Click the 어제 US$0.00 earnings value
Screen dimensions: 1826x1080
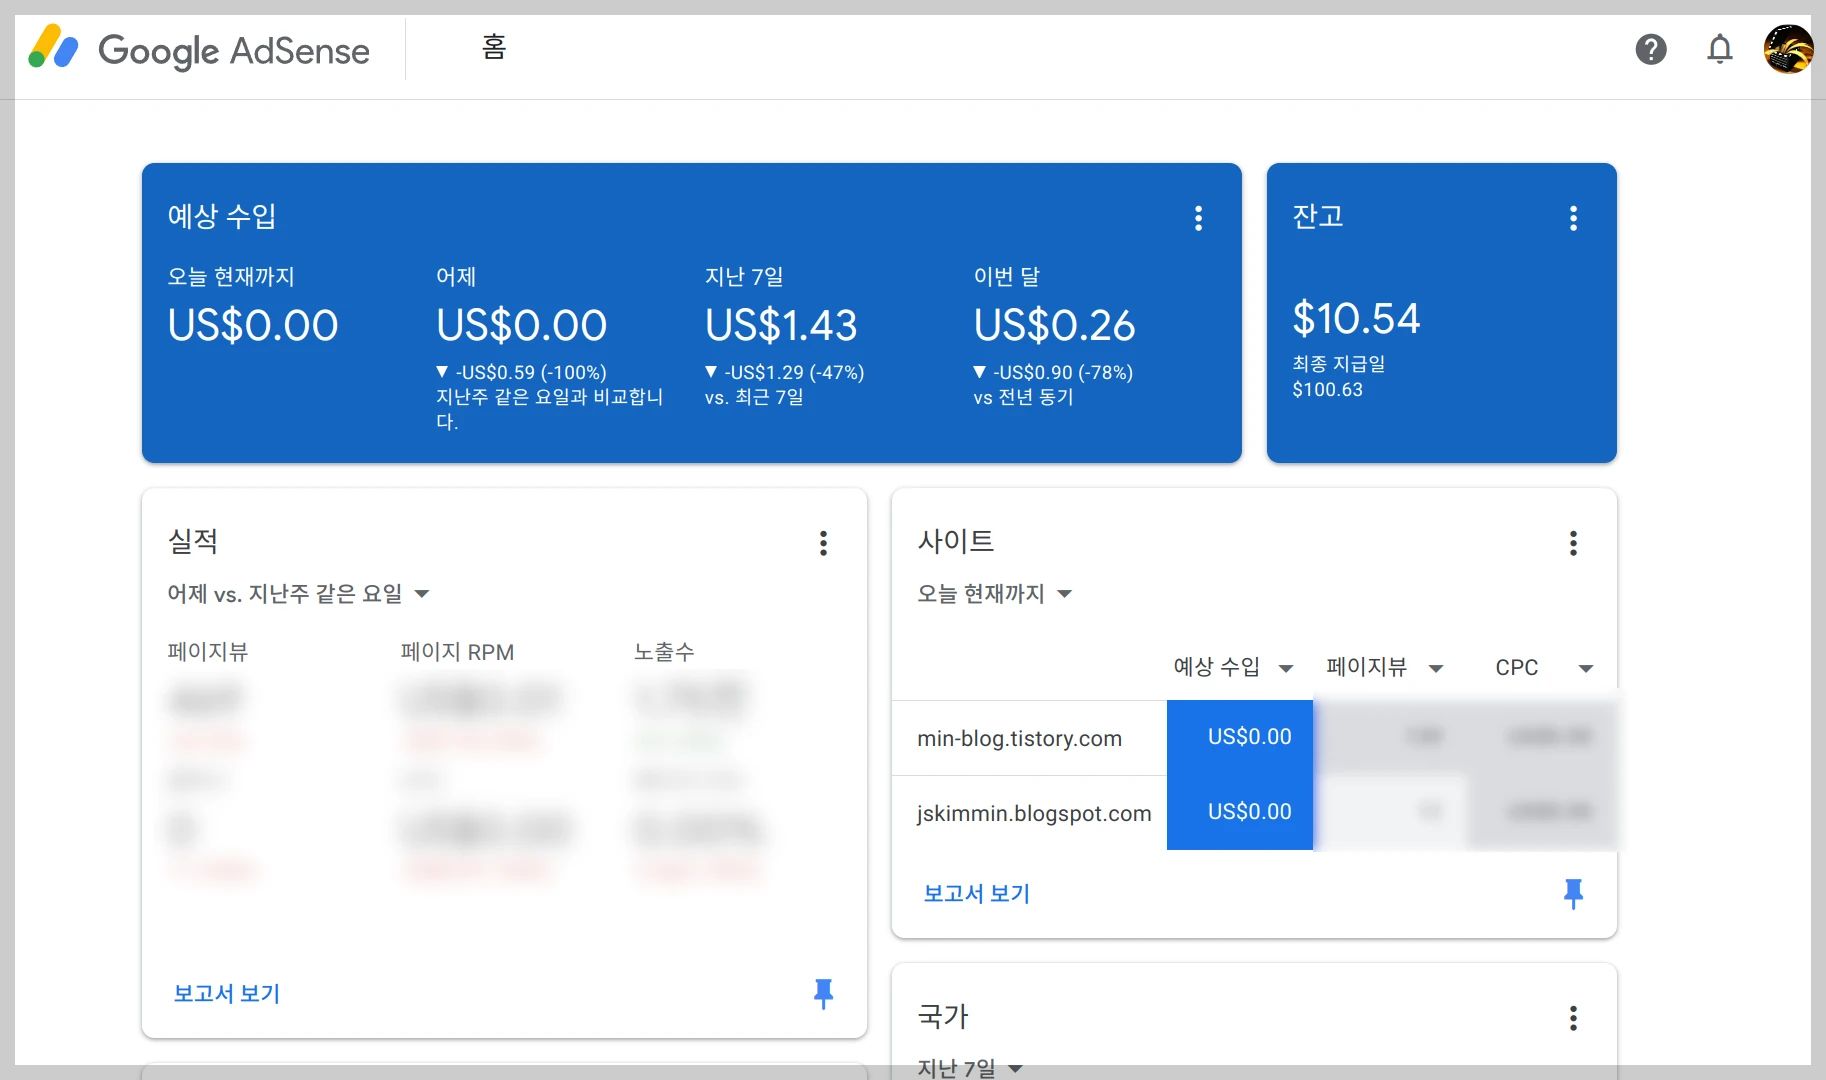521,325
